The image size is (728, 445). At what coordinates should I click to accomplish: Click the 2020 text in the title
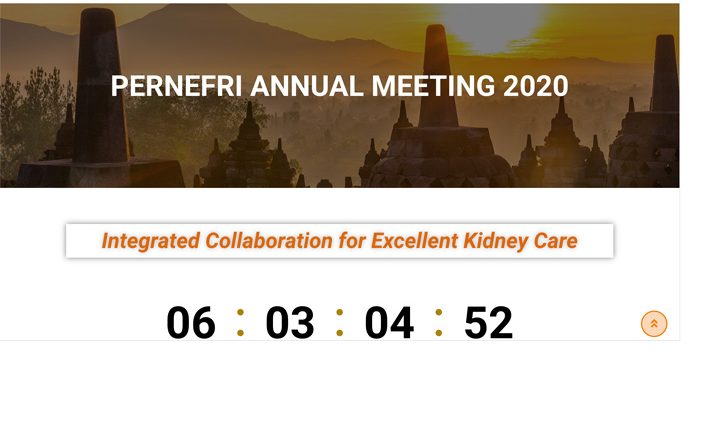pyautogui.click(x=536, y=86)
